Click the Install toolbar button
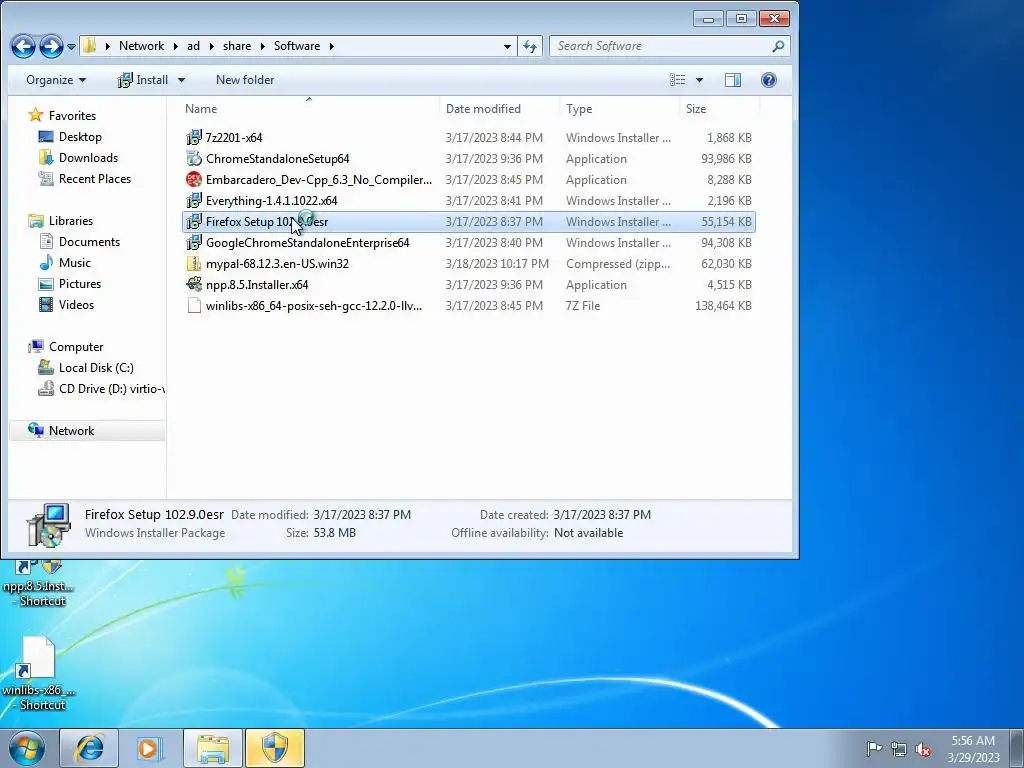 click(143, 80)
